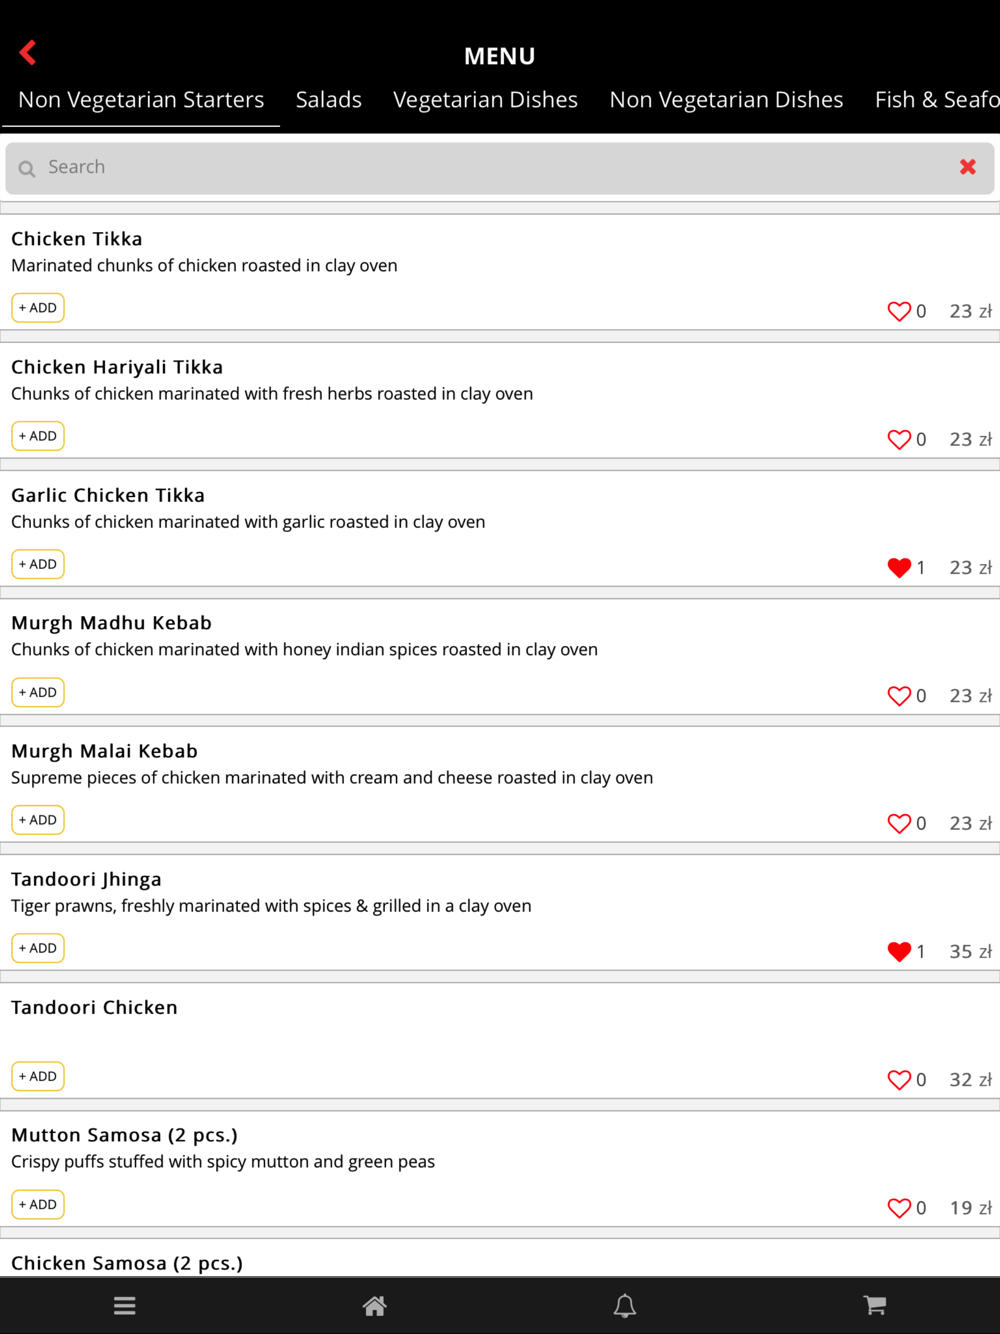
Task: Switch to the Salads tab
Action: [329, 100]
